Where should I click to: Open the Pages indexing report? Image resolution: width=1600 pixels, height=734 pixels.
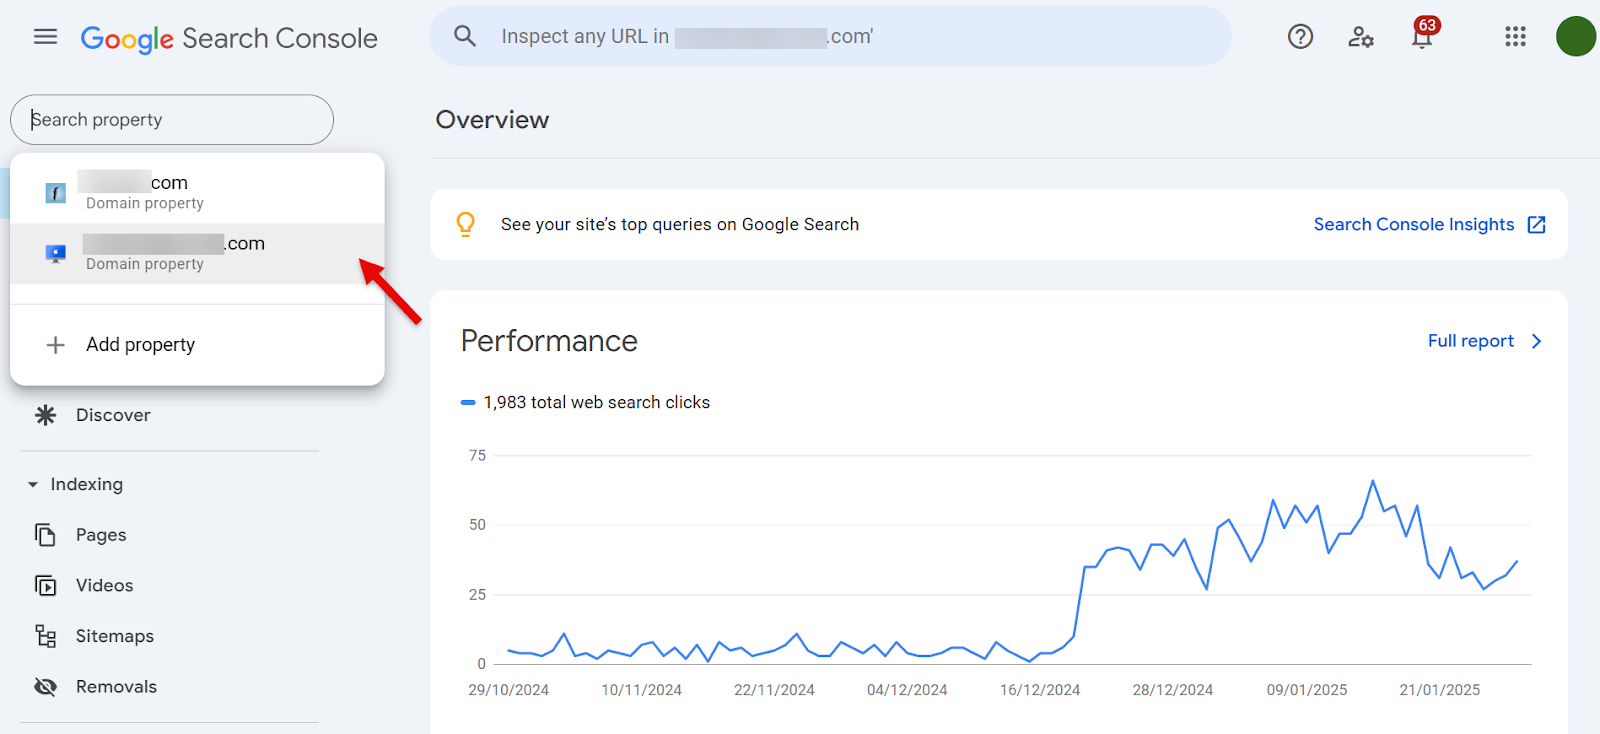101,535
